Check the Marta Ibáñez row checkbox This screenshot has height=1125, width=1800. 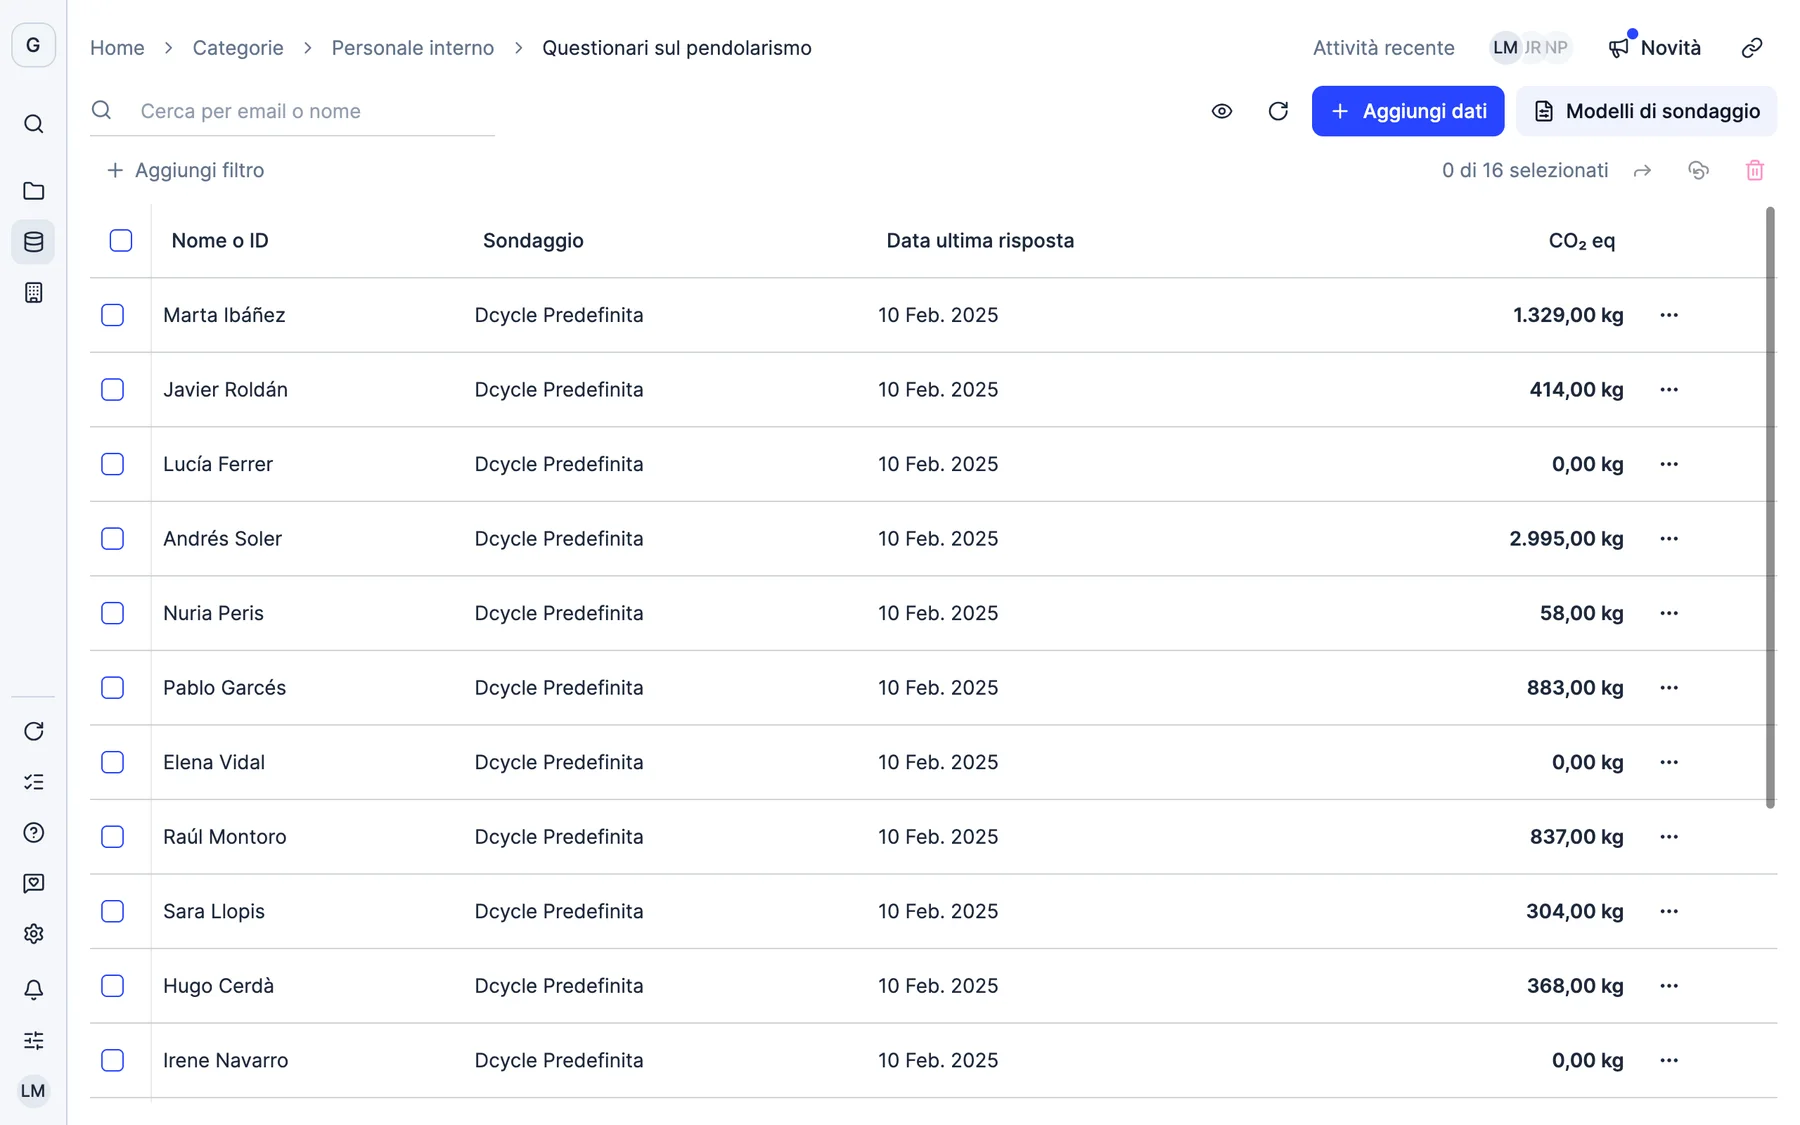pos(113,315)
